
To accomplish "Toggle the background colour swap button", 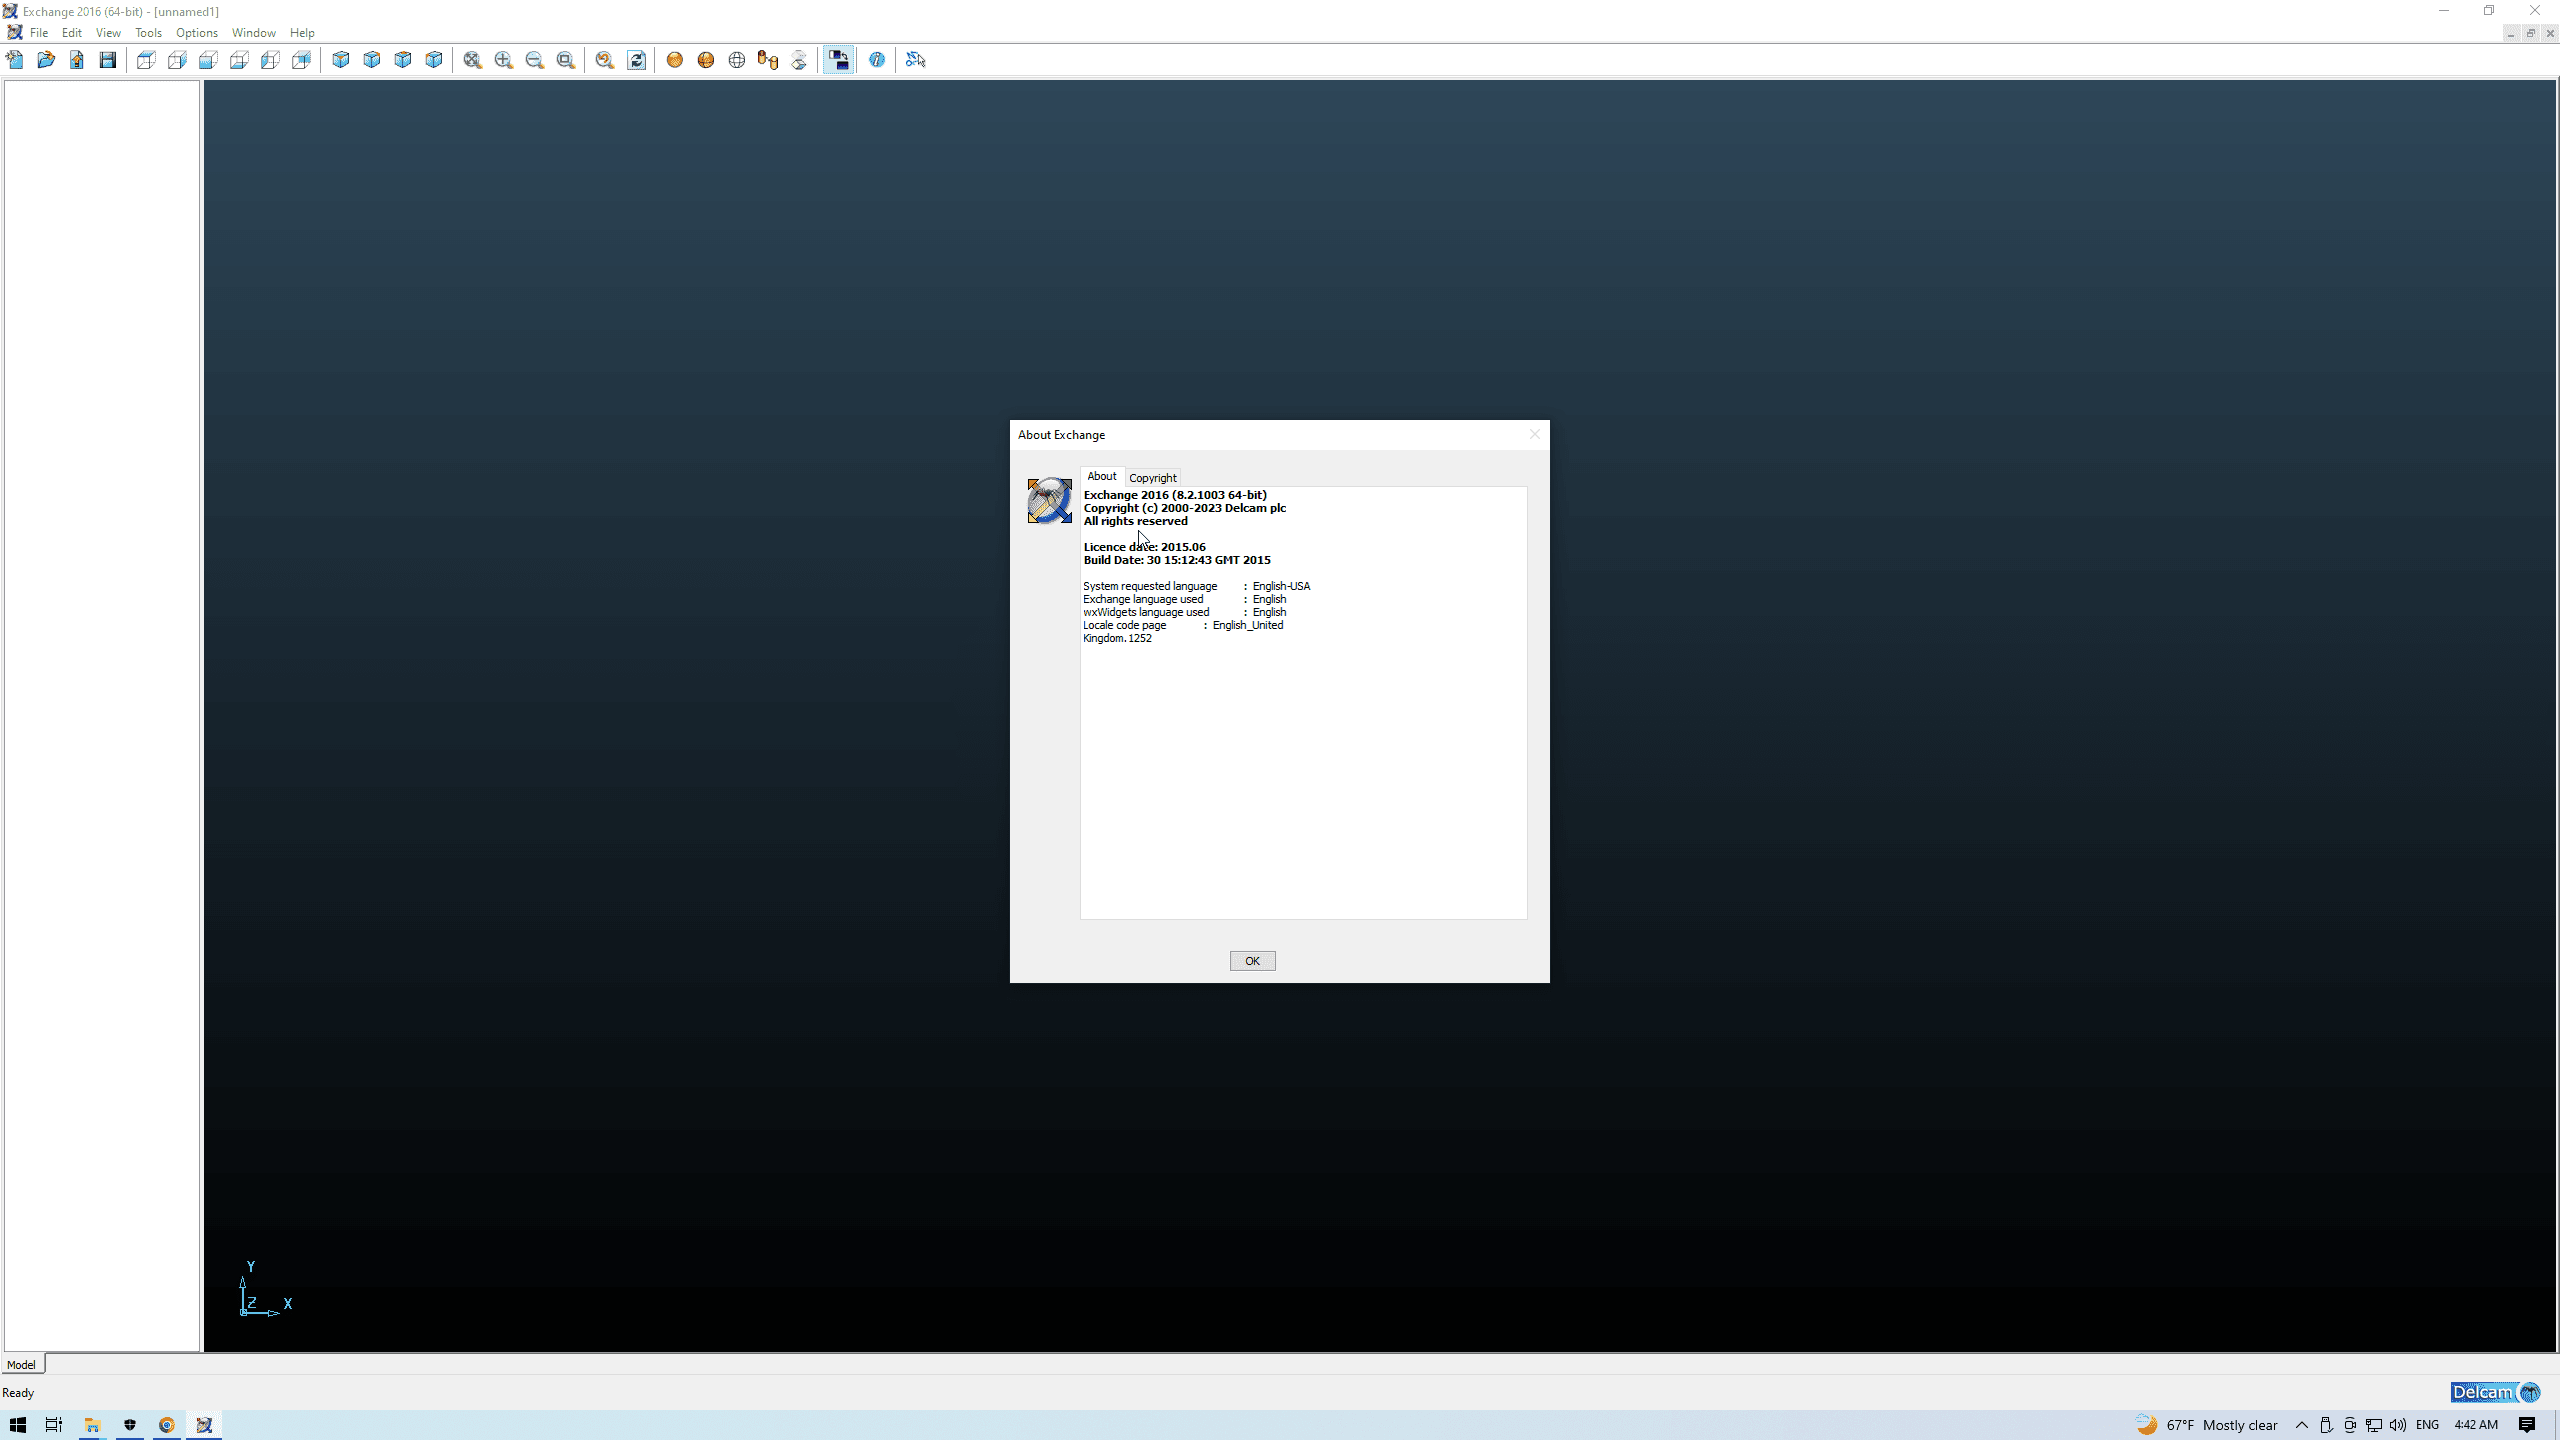I will tap(838, 60).
